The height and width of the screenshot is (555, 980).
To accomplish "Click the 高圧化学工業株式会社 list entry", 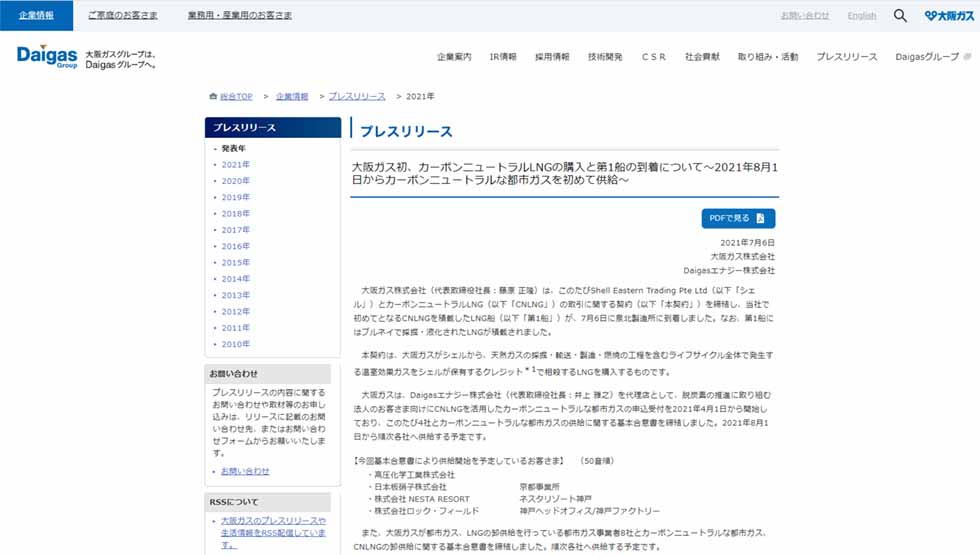I will point(414,475).
